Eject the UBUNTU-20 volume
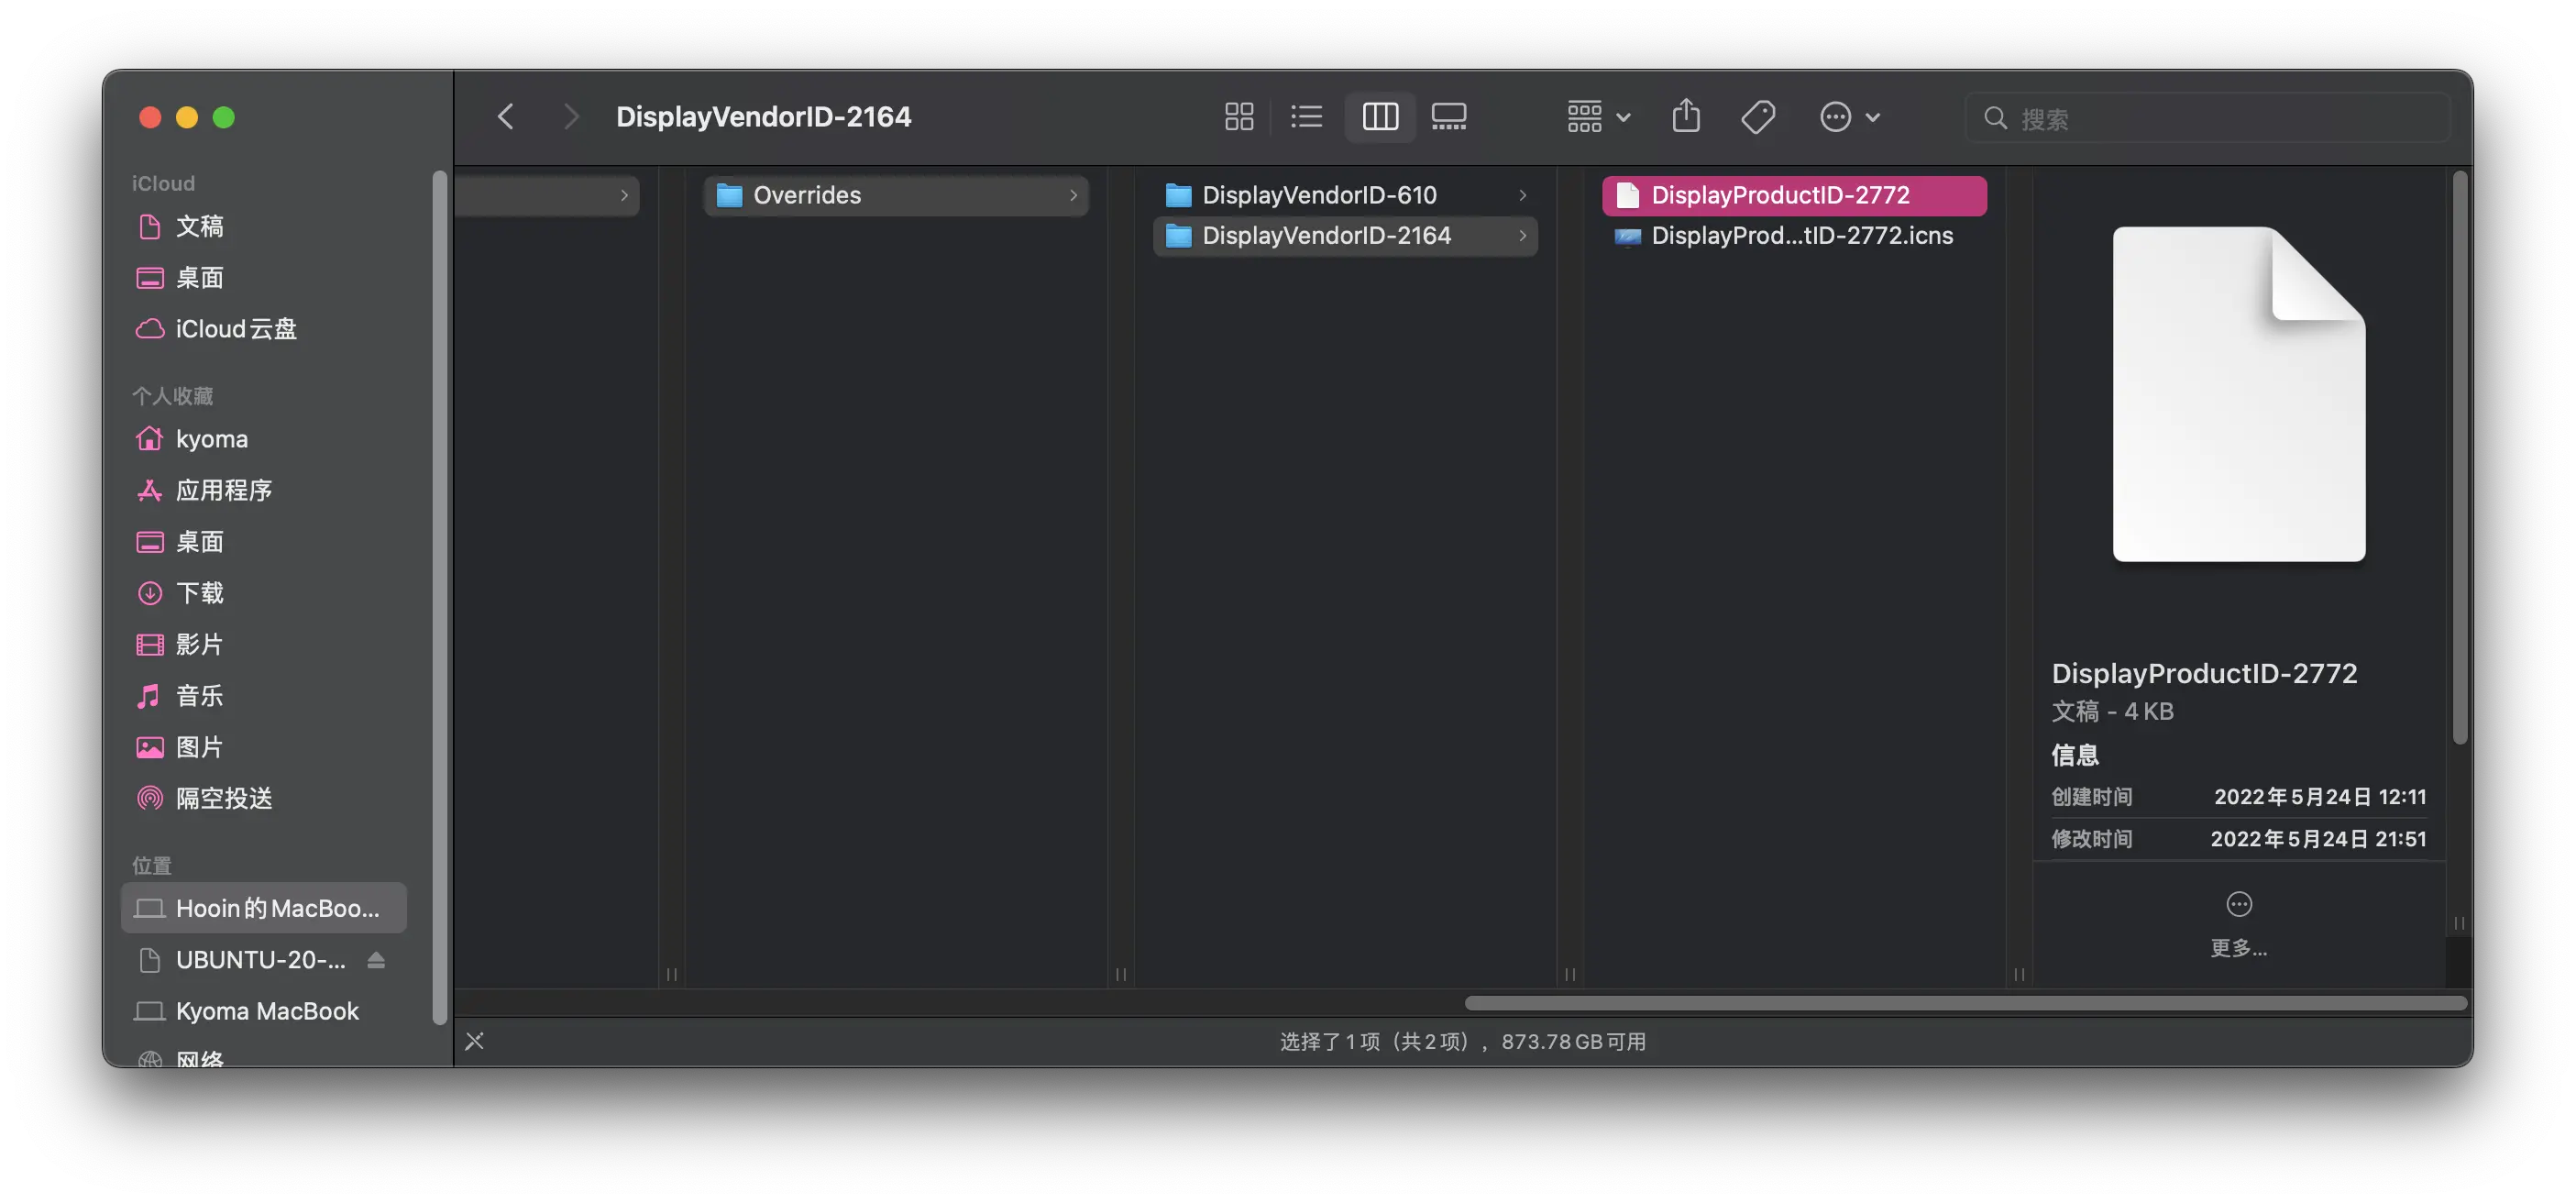 point(376,960)
